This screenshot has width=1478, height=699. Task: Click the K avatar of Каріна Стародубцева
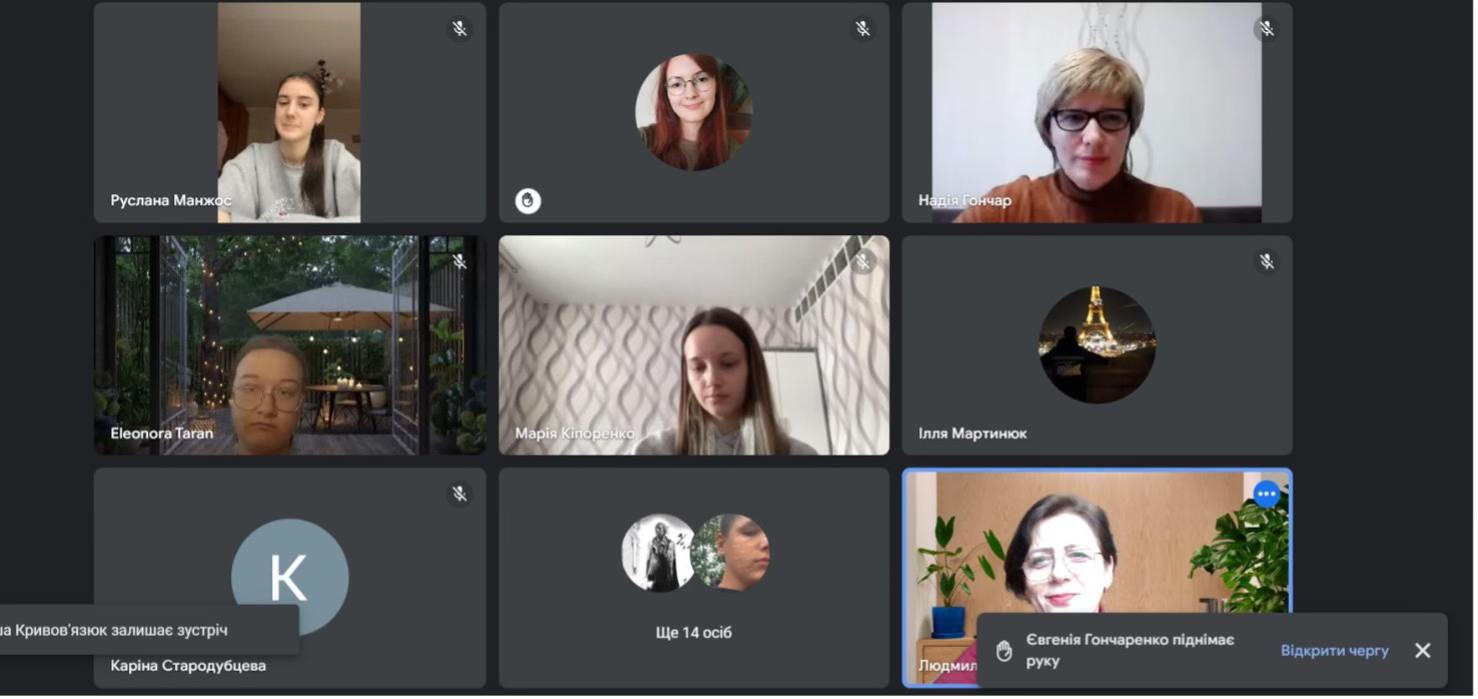tap(290, 577)
